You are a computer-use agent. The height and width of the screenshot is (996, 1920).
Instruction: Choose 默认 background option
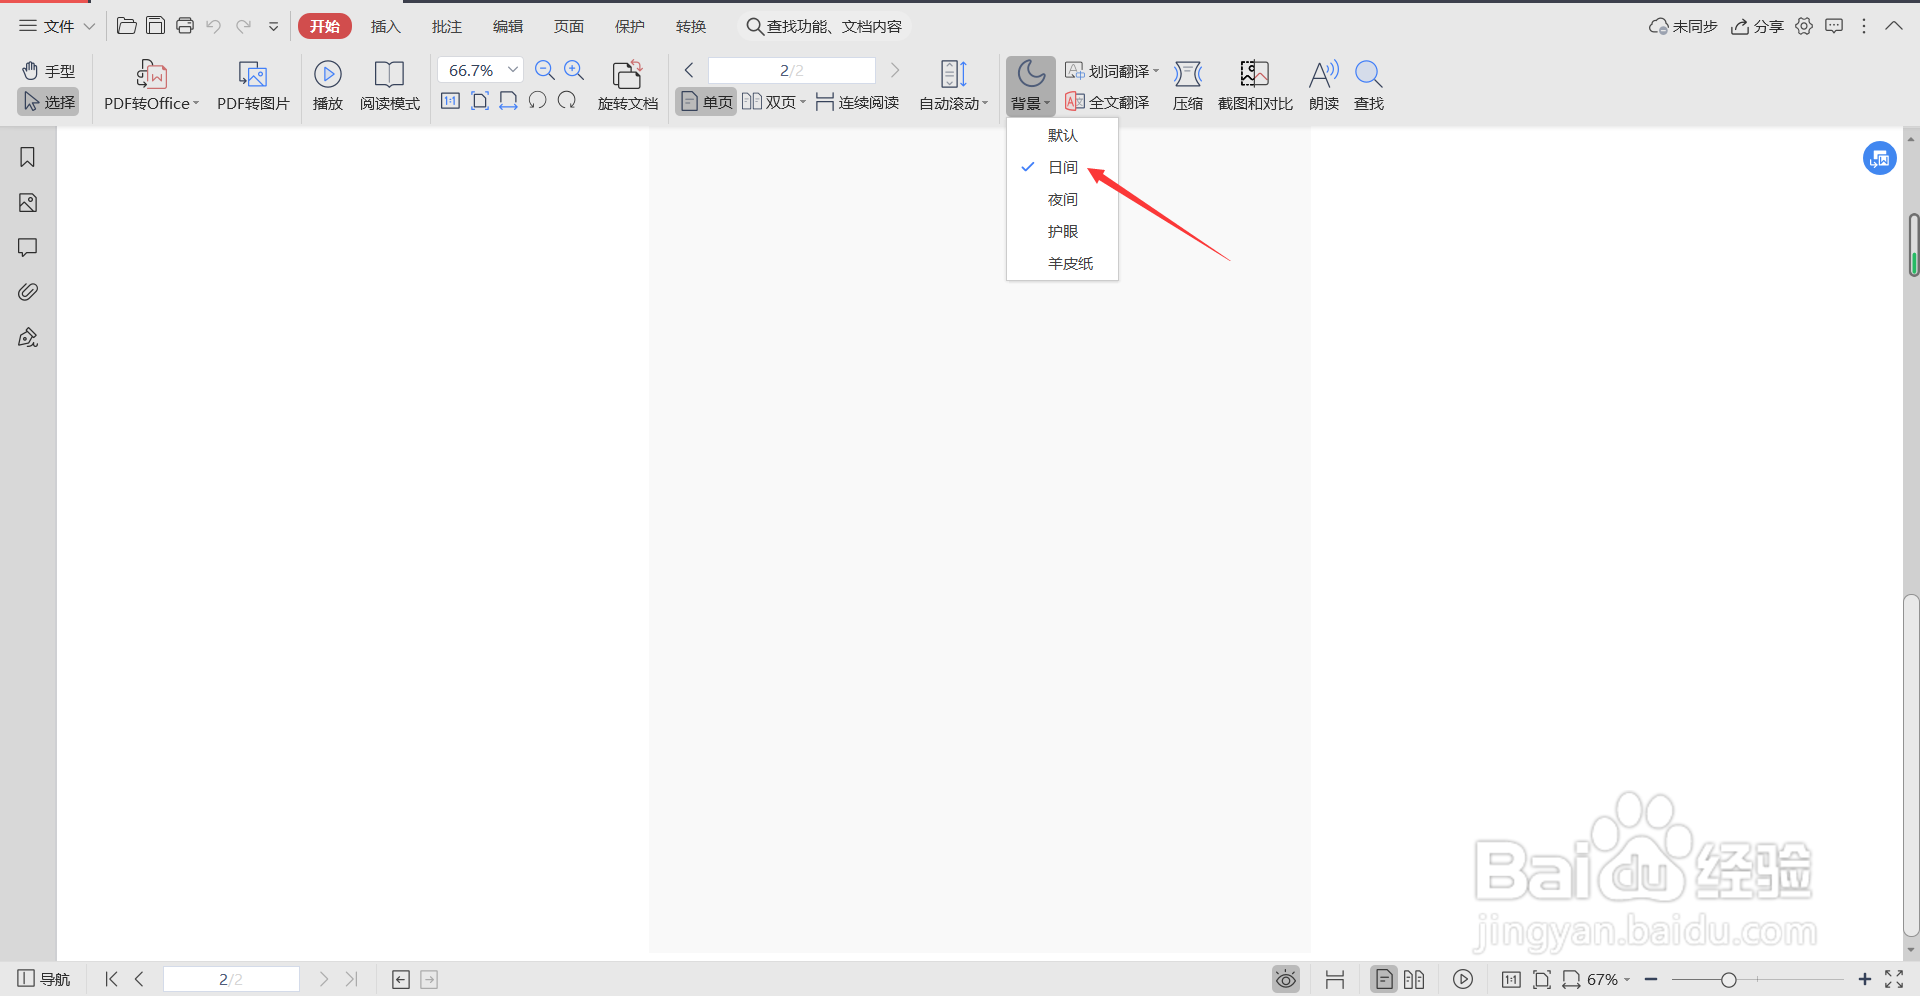[1062, 135]
